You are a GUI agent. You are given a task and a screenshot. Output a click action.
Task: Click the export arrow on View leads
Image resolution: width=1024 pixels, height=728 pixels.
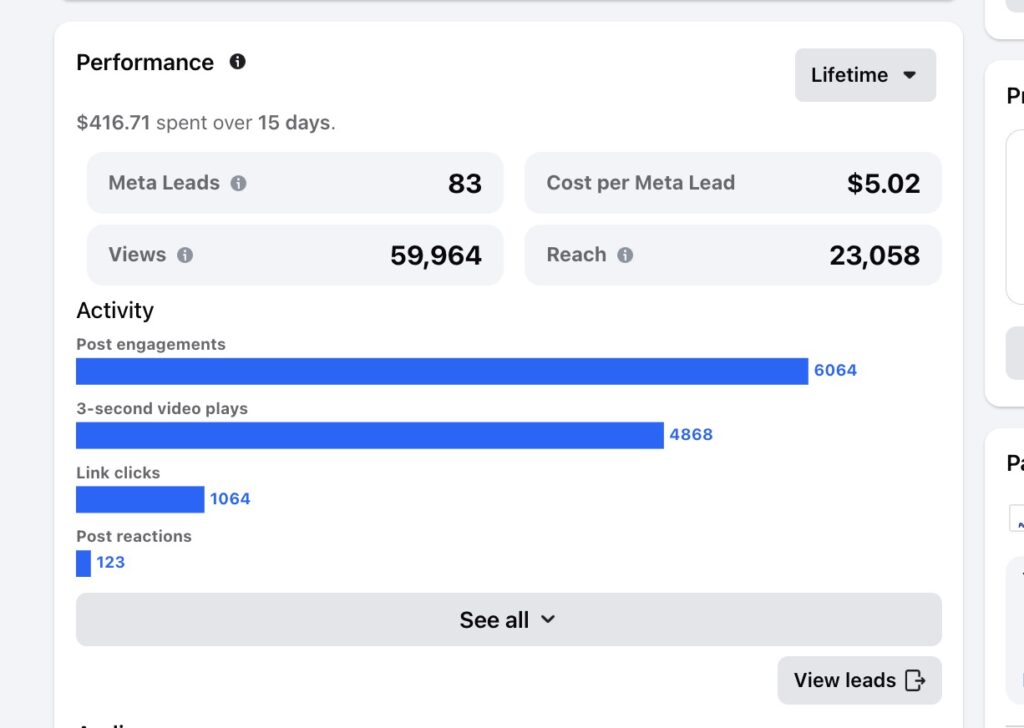[916, 680]
